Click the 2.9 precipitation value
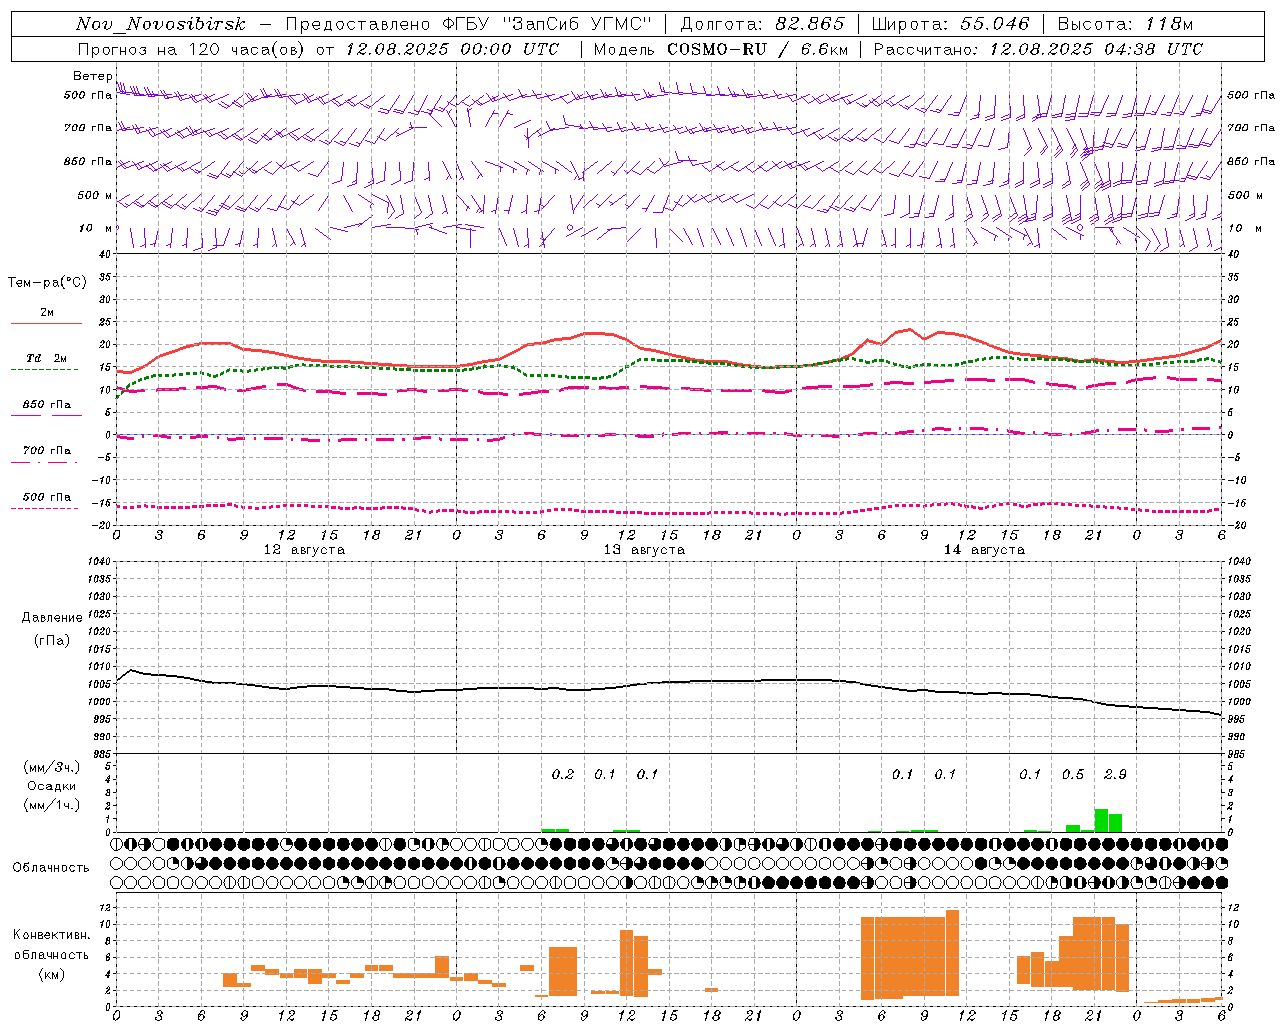This screenshot has height=1024, width=1280. click(1115, 774)
